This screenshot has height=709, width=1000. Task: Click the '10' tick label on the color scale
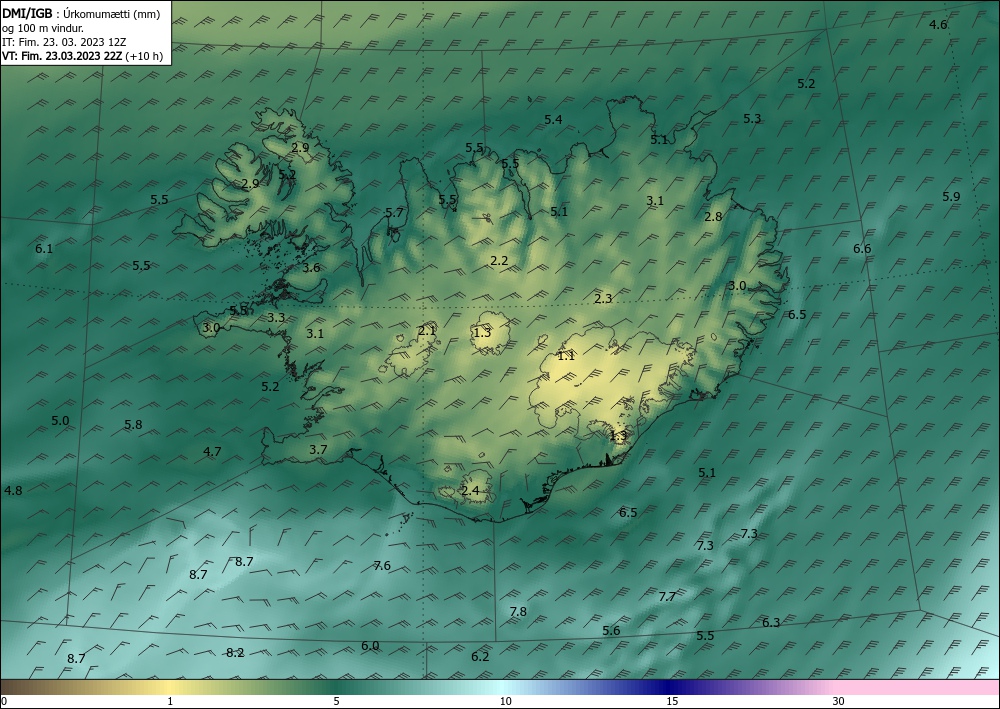point(505,702)
